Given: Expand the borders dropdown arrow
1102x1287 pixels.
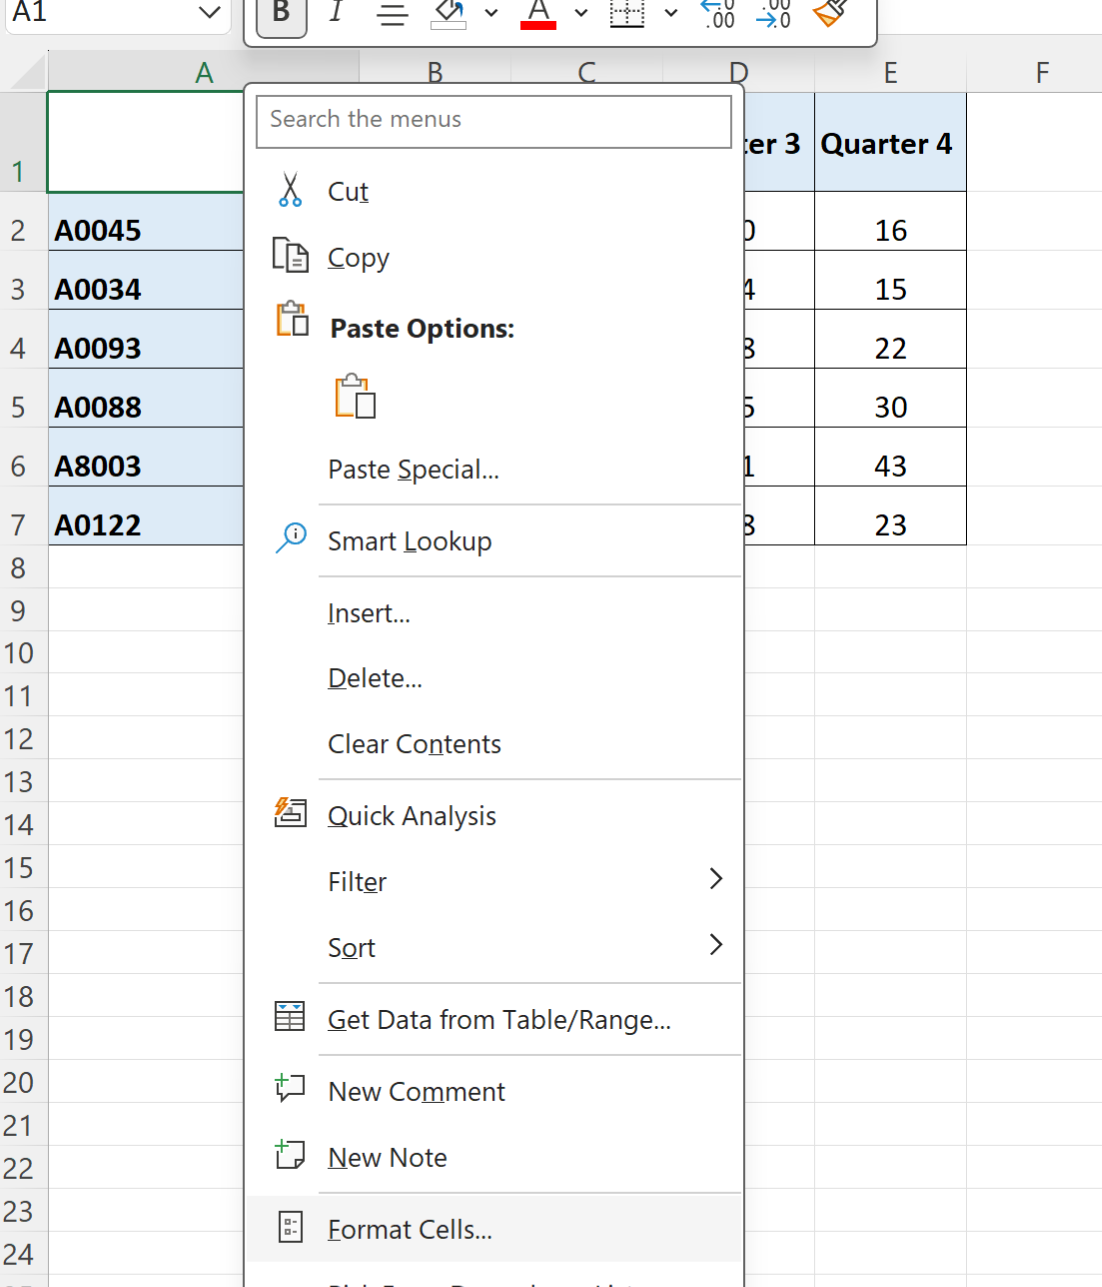Looking at the screenshot, I should click(671, 13).
